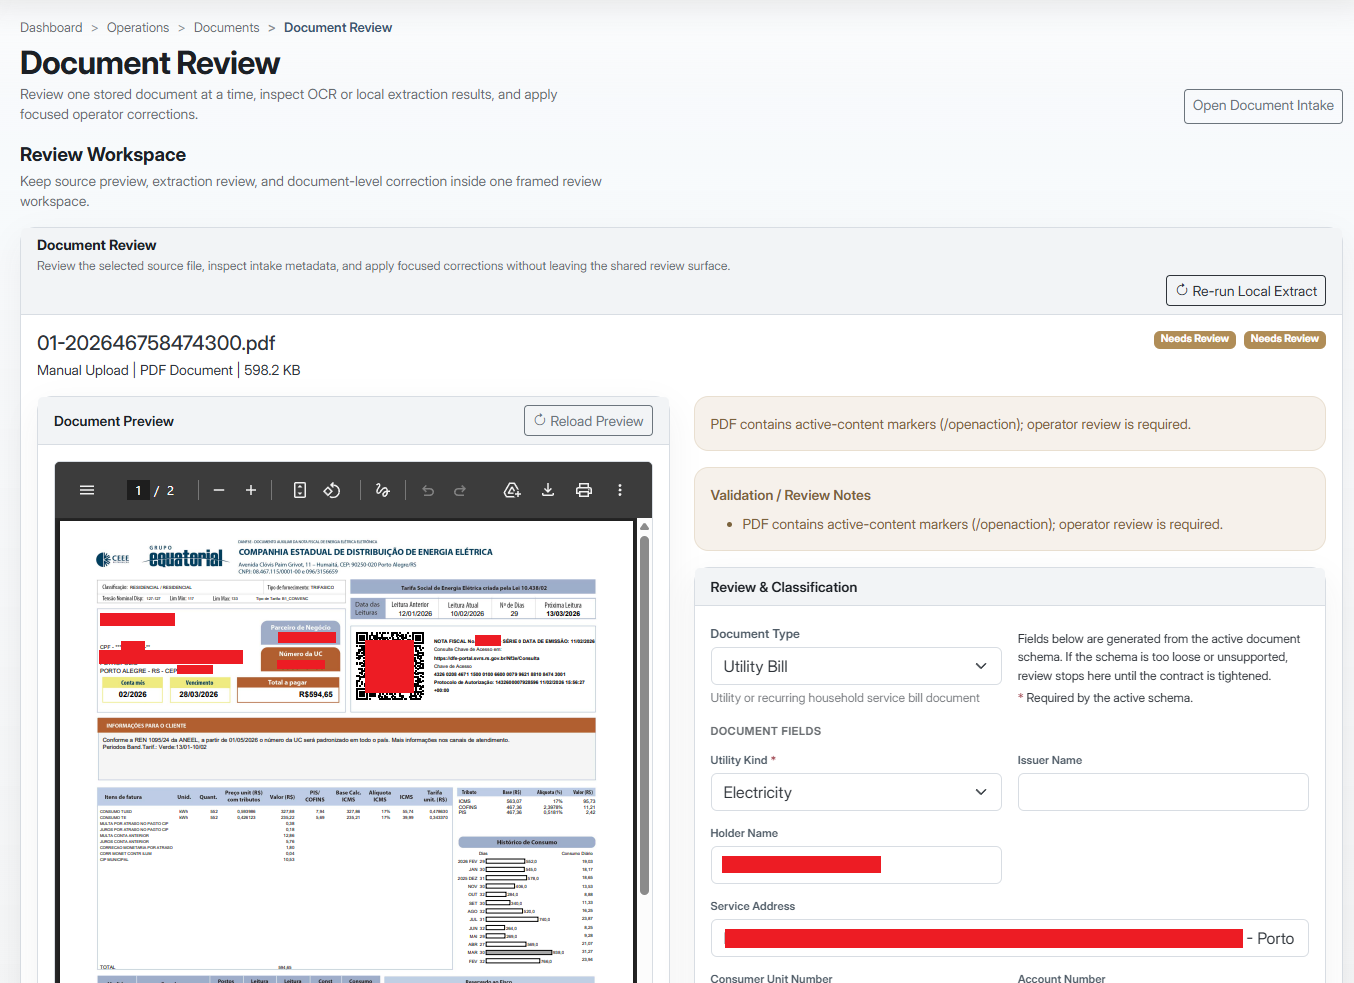Screen dimensions: 1354x983
Task: Rotate the PDF page
Action: click(x=332, y=490)
